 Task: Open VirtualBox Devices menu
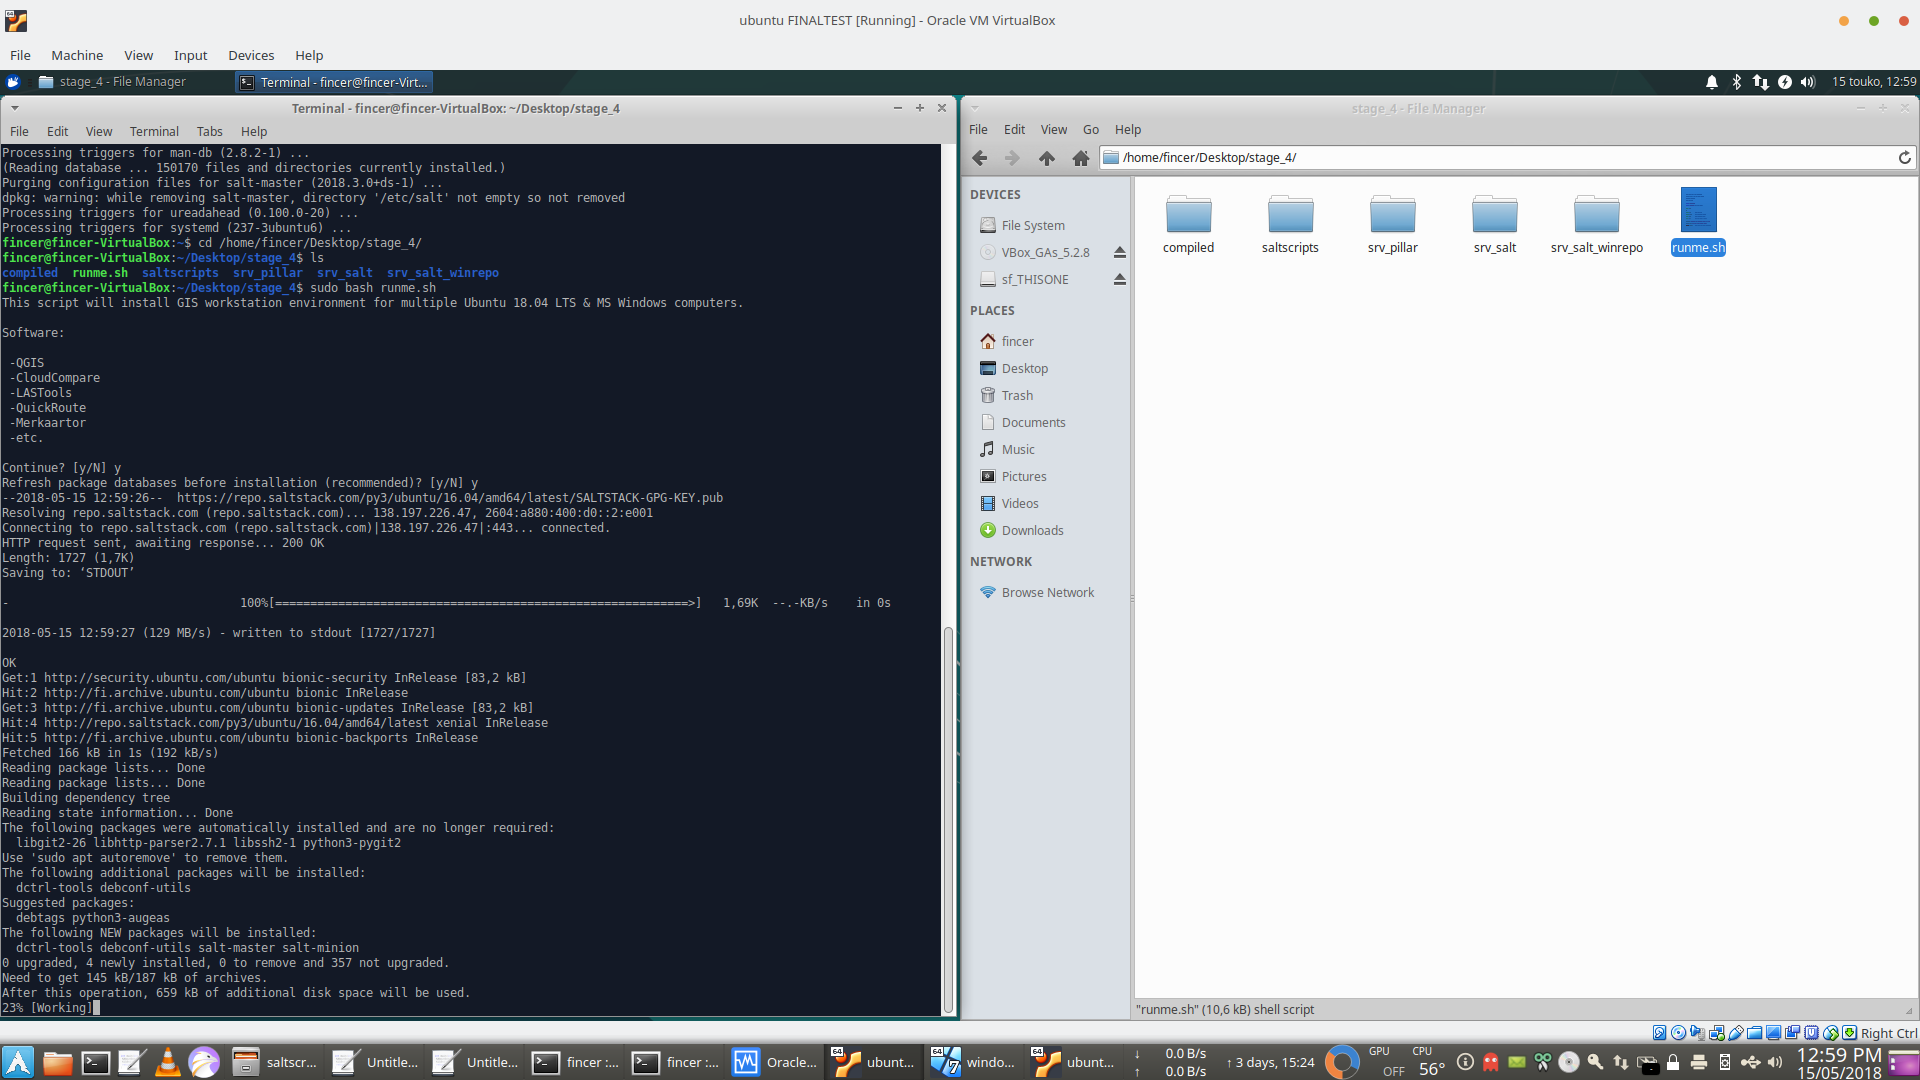250,56
